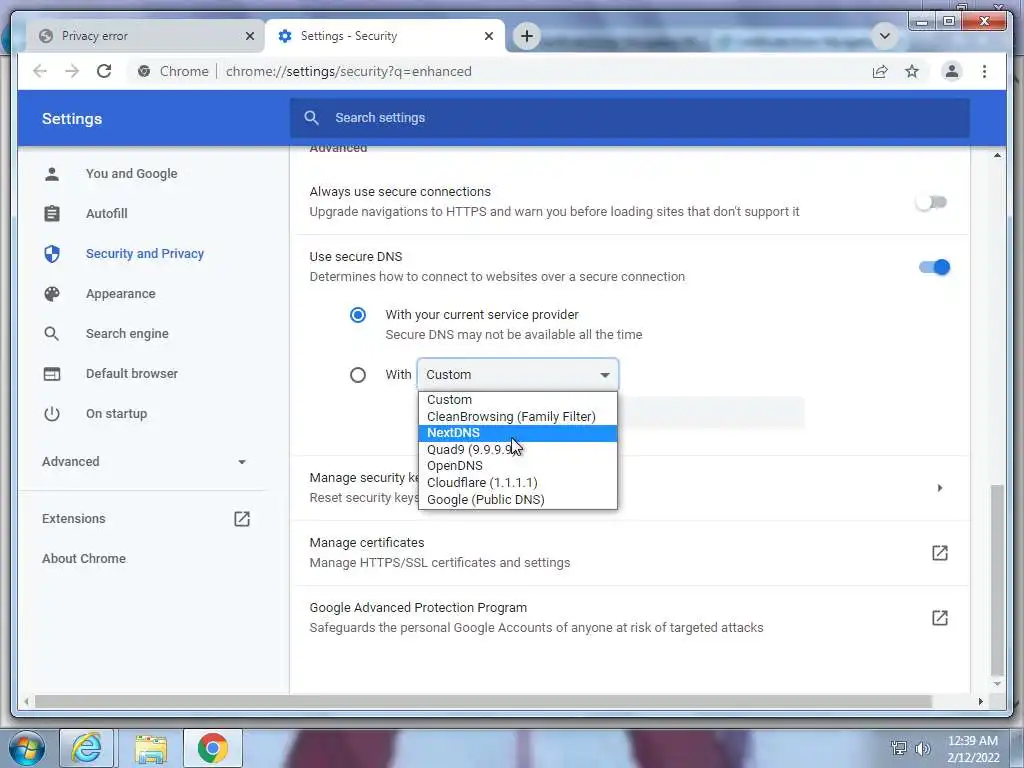Click the horizontal scrollbar at window bottom

483,701
